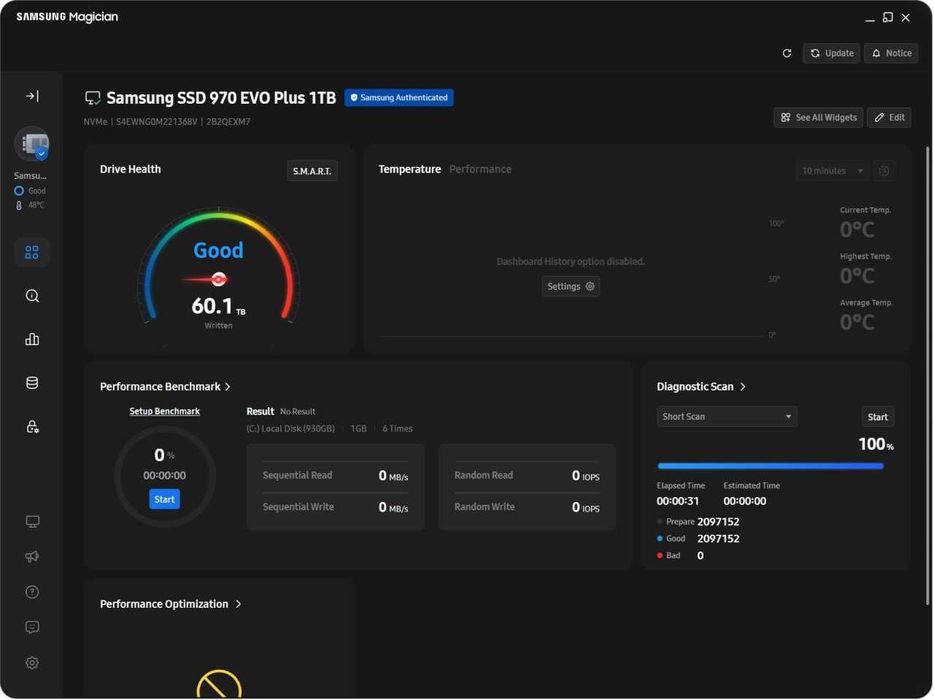The height and width of the screenshot is (700, 934).
Task: Open the Short Scan type dropdown
Action: tap(727, 416)
